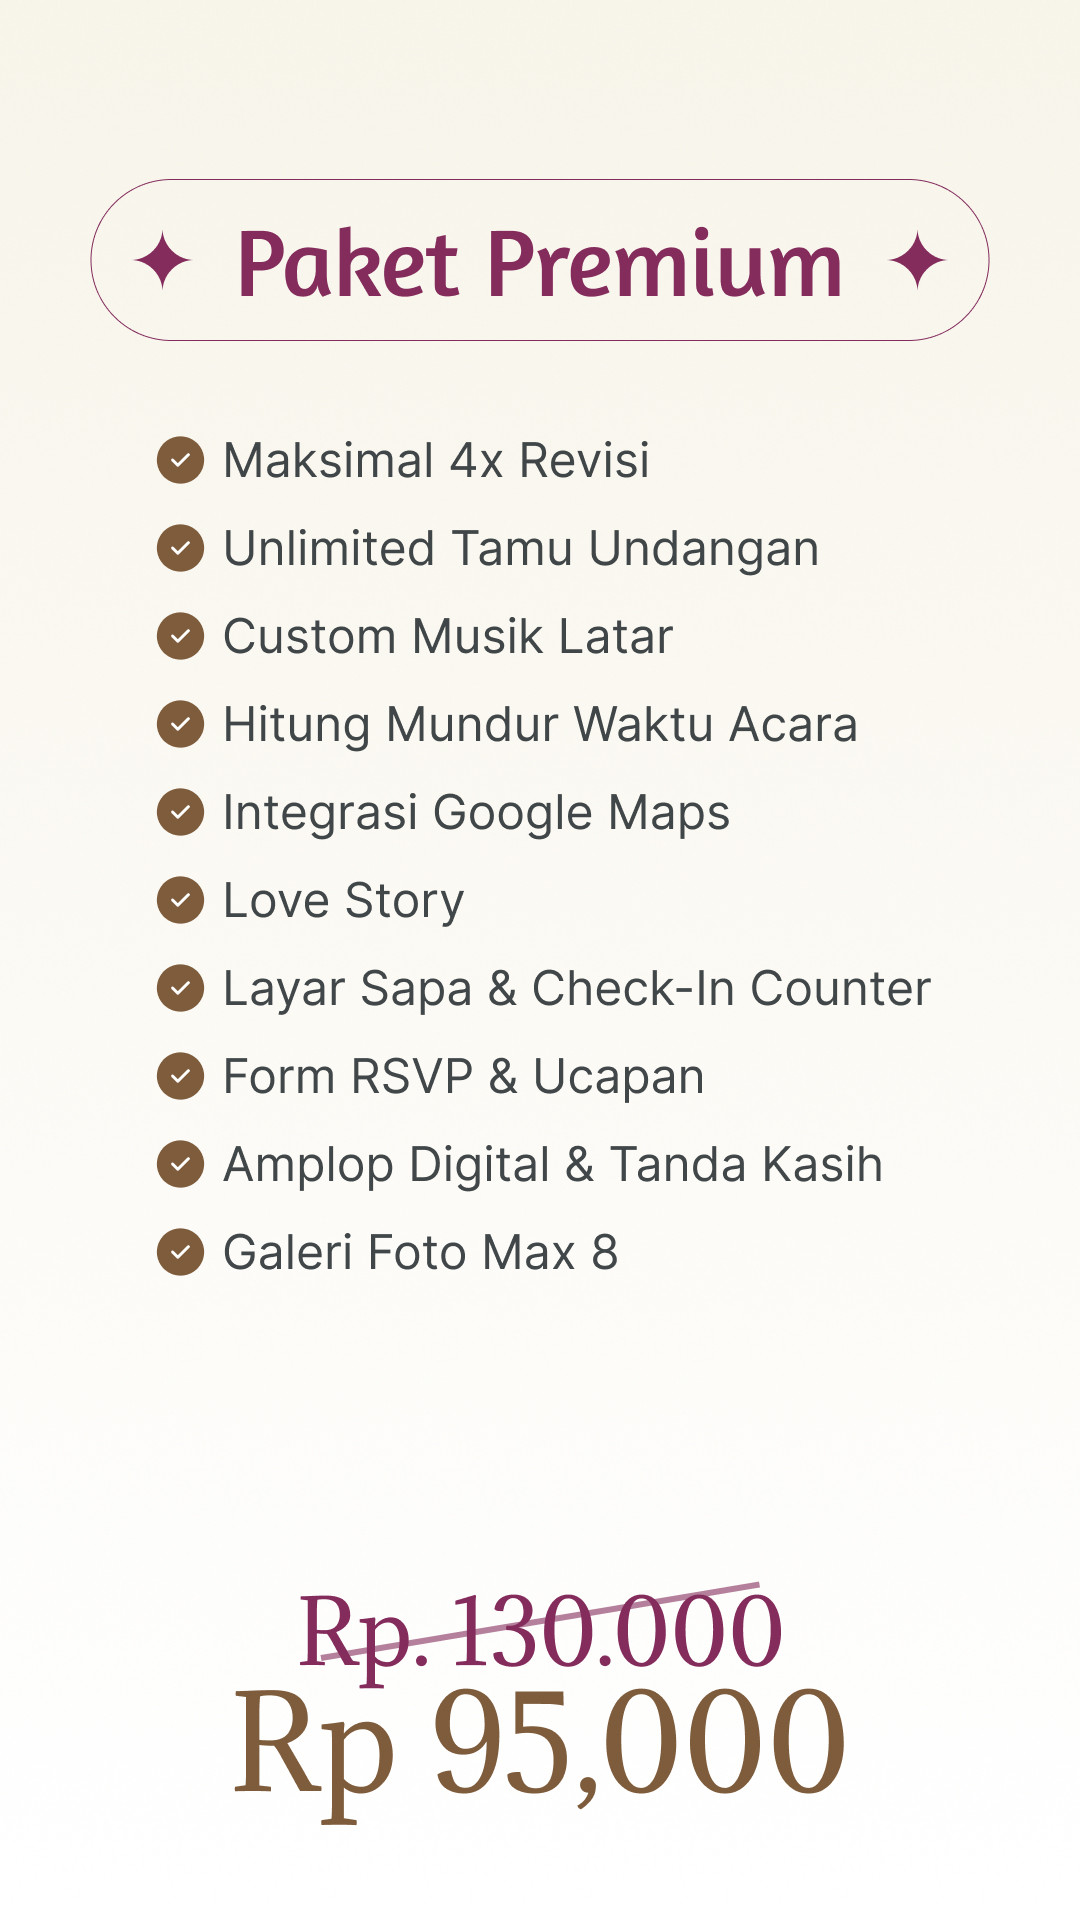The height and width of the screenshot is (1920, 1080).
Task: Click the sparkle star left of Paket Premium
Action: click(163, 261)
